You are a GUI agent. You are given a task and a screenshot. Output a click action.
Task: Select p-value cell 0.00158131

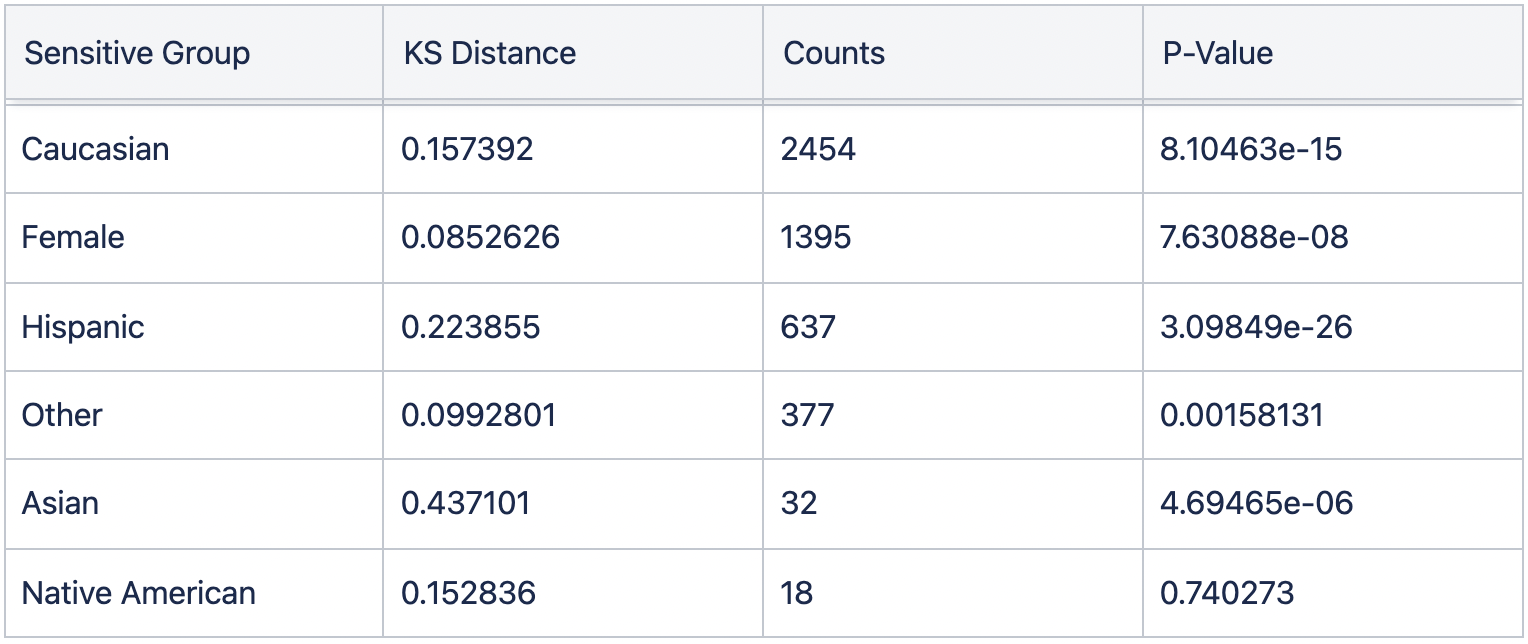click(1241, 415)
